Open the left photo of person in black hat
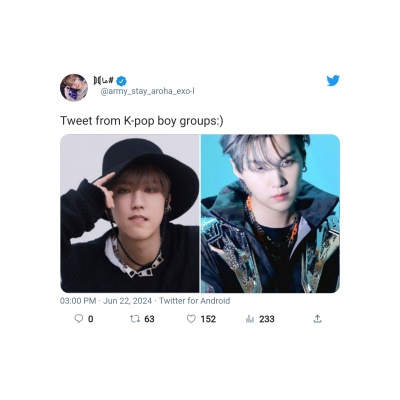Viewport: 400px width, 400px height. click(130, 213)
